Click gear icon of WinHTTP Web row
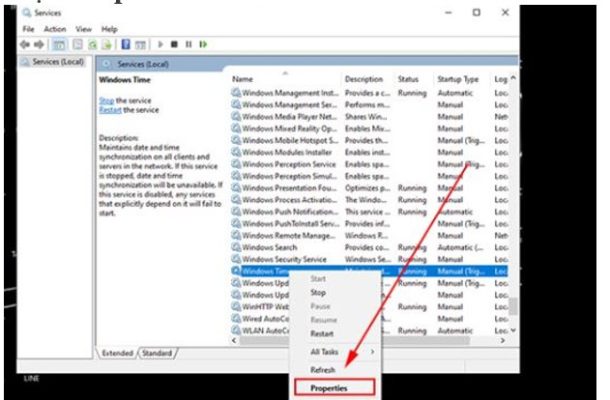 click(x=236, y=307)
